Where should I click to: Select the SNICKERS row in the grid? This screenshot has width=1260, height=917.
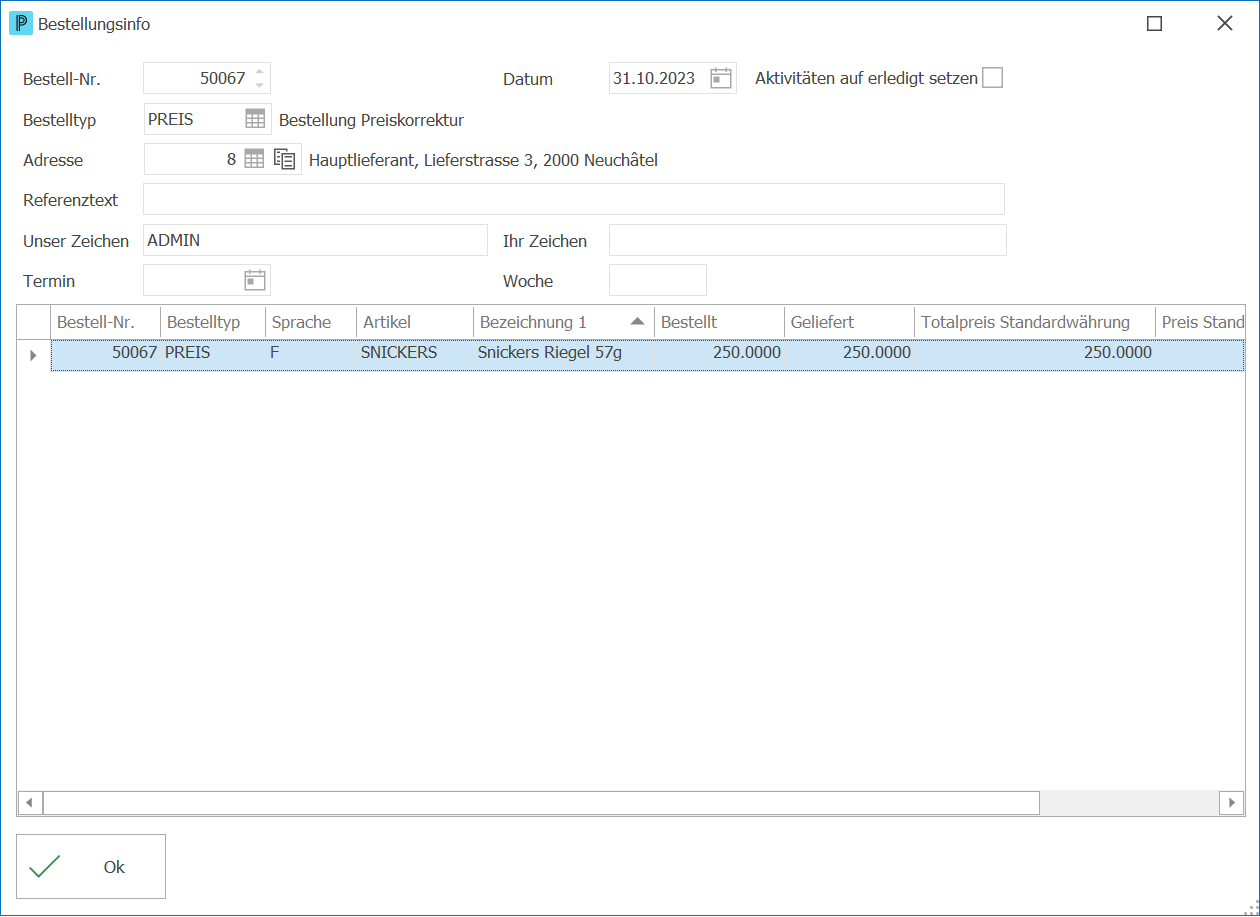click(648, 355)
